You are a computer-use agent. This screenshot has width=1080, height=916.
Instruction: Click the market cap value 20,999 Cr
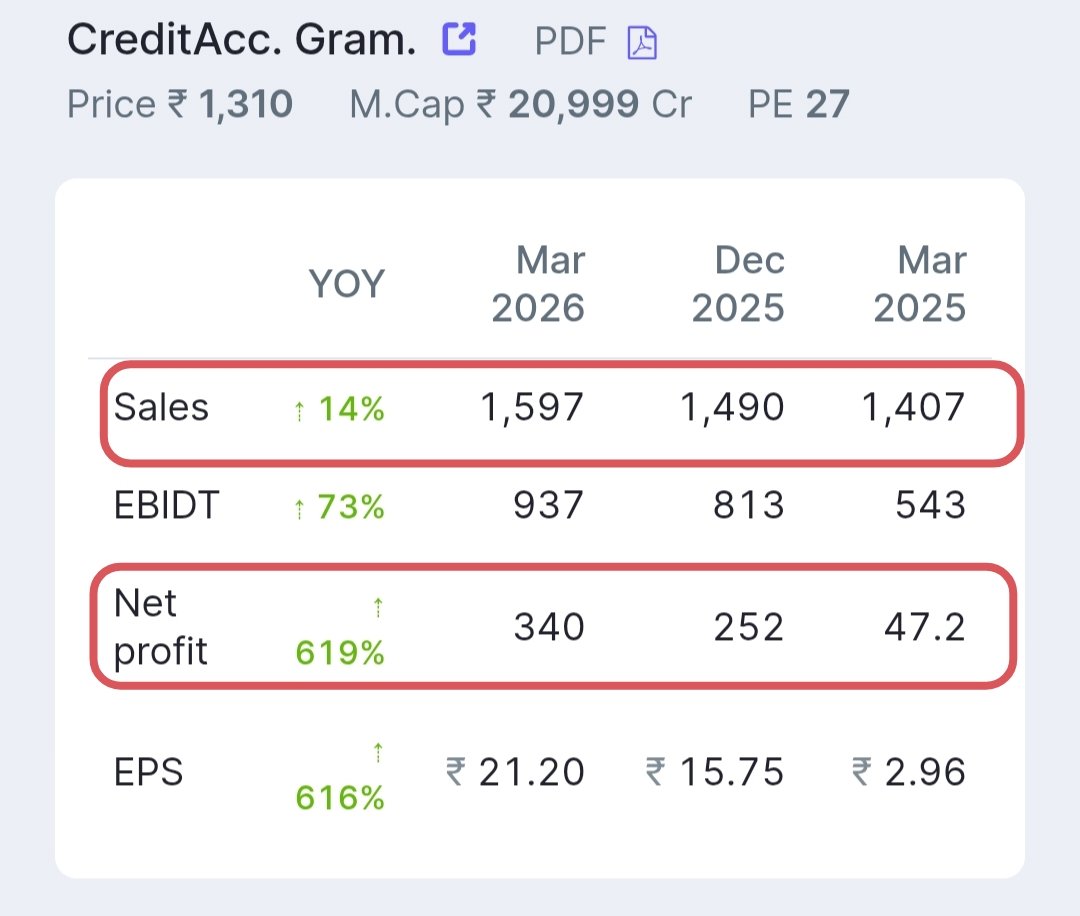(x=599, y=104)
